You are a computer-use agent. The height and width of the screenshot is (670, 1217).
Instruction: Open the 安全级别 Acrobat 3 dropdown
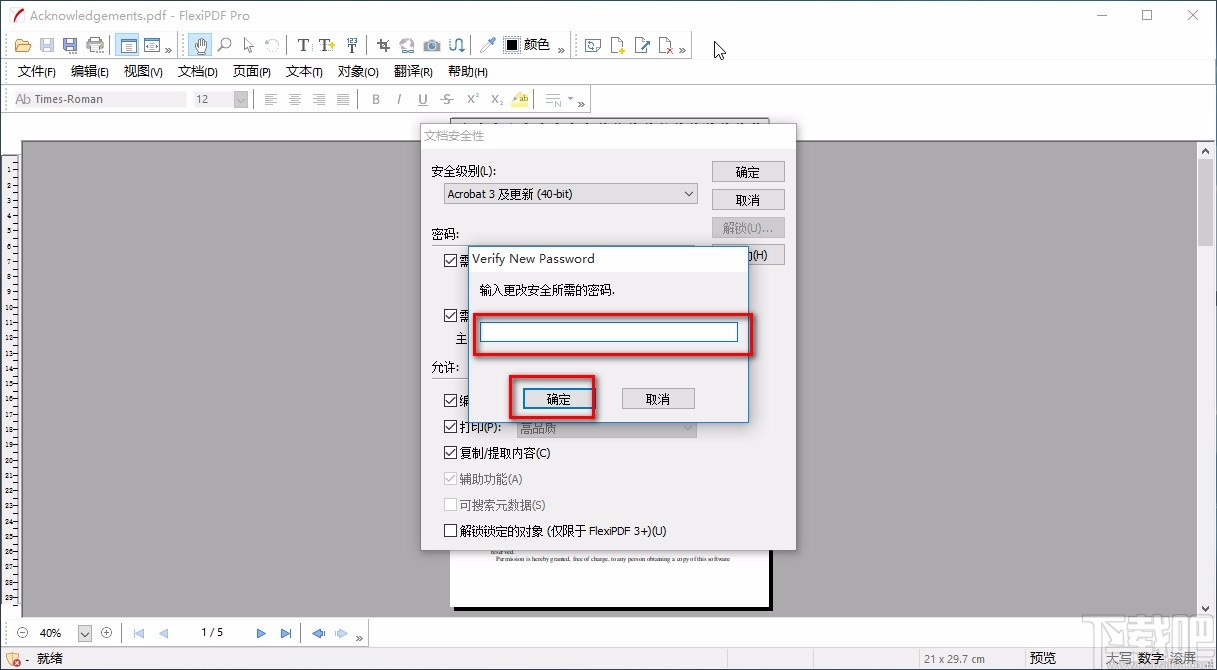click(571, 194)
